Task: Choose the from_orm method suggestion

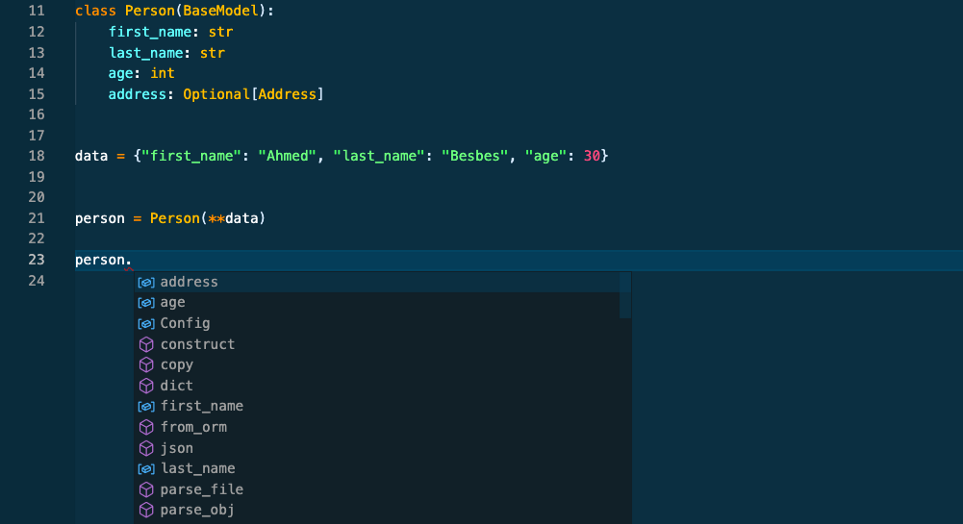Action: click(x=377, y=427)
